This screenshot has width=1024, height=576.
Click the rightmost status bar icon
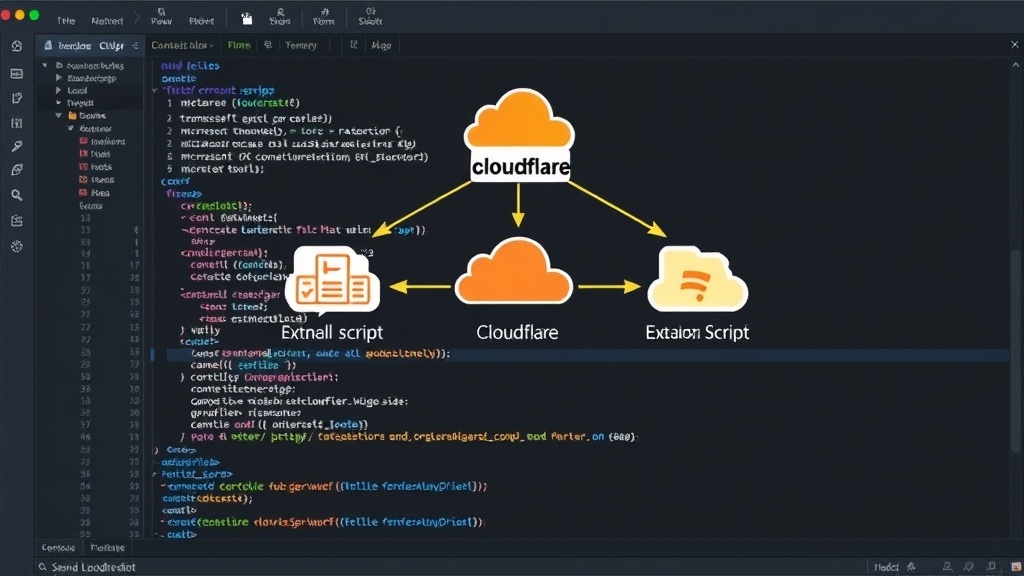[1016, 566]
